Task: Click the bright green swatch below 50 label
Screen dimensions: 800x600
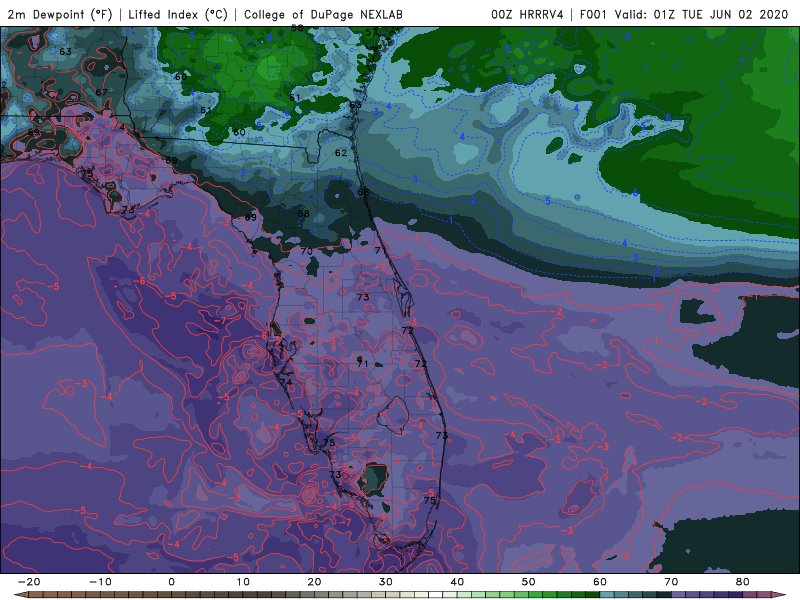Action: pyautogui.click(x=536, y=595)
